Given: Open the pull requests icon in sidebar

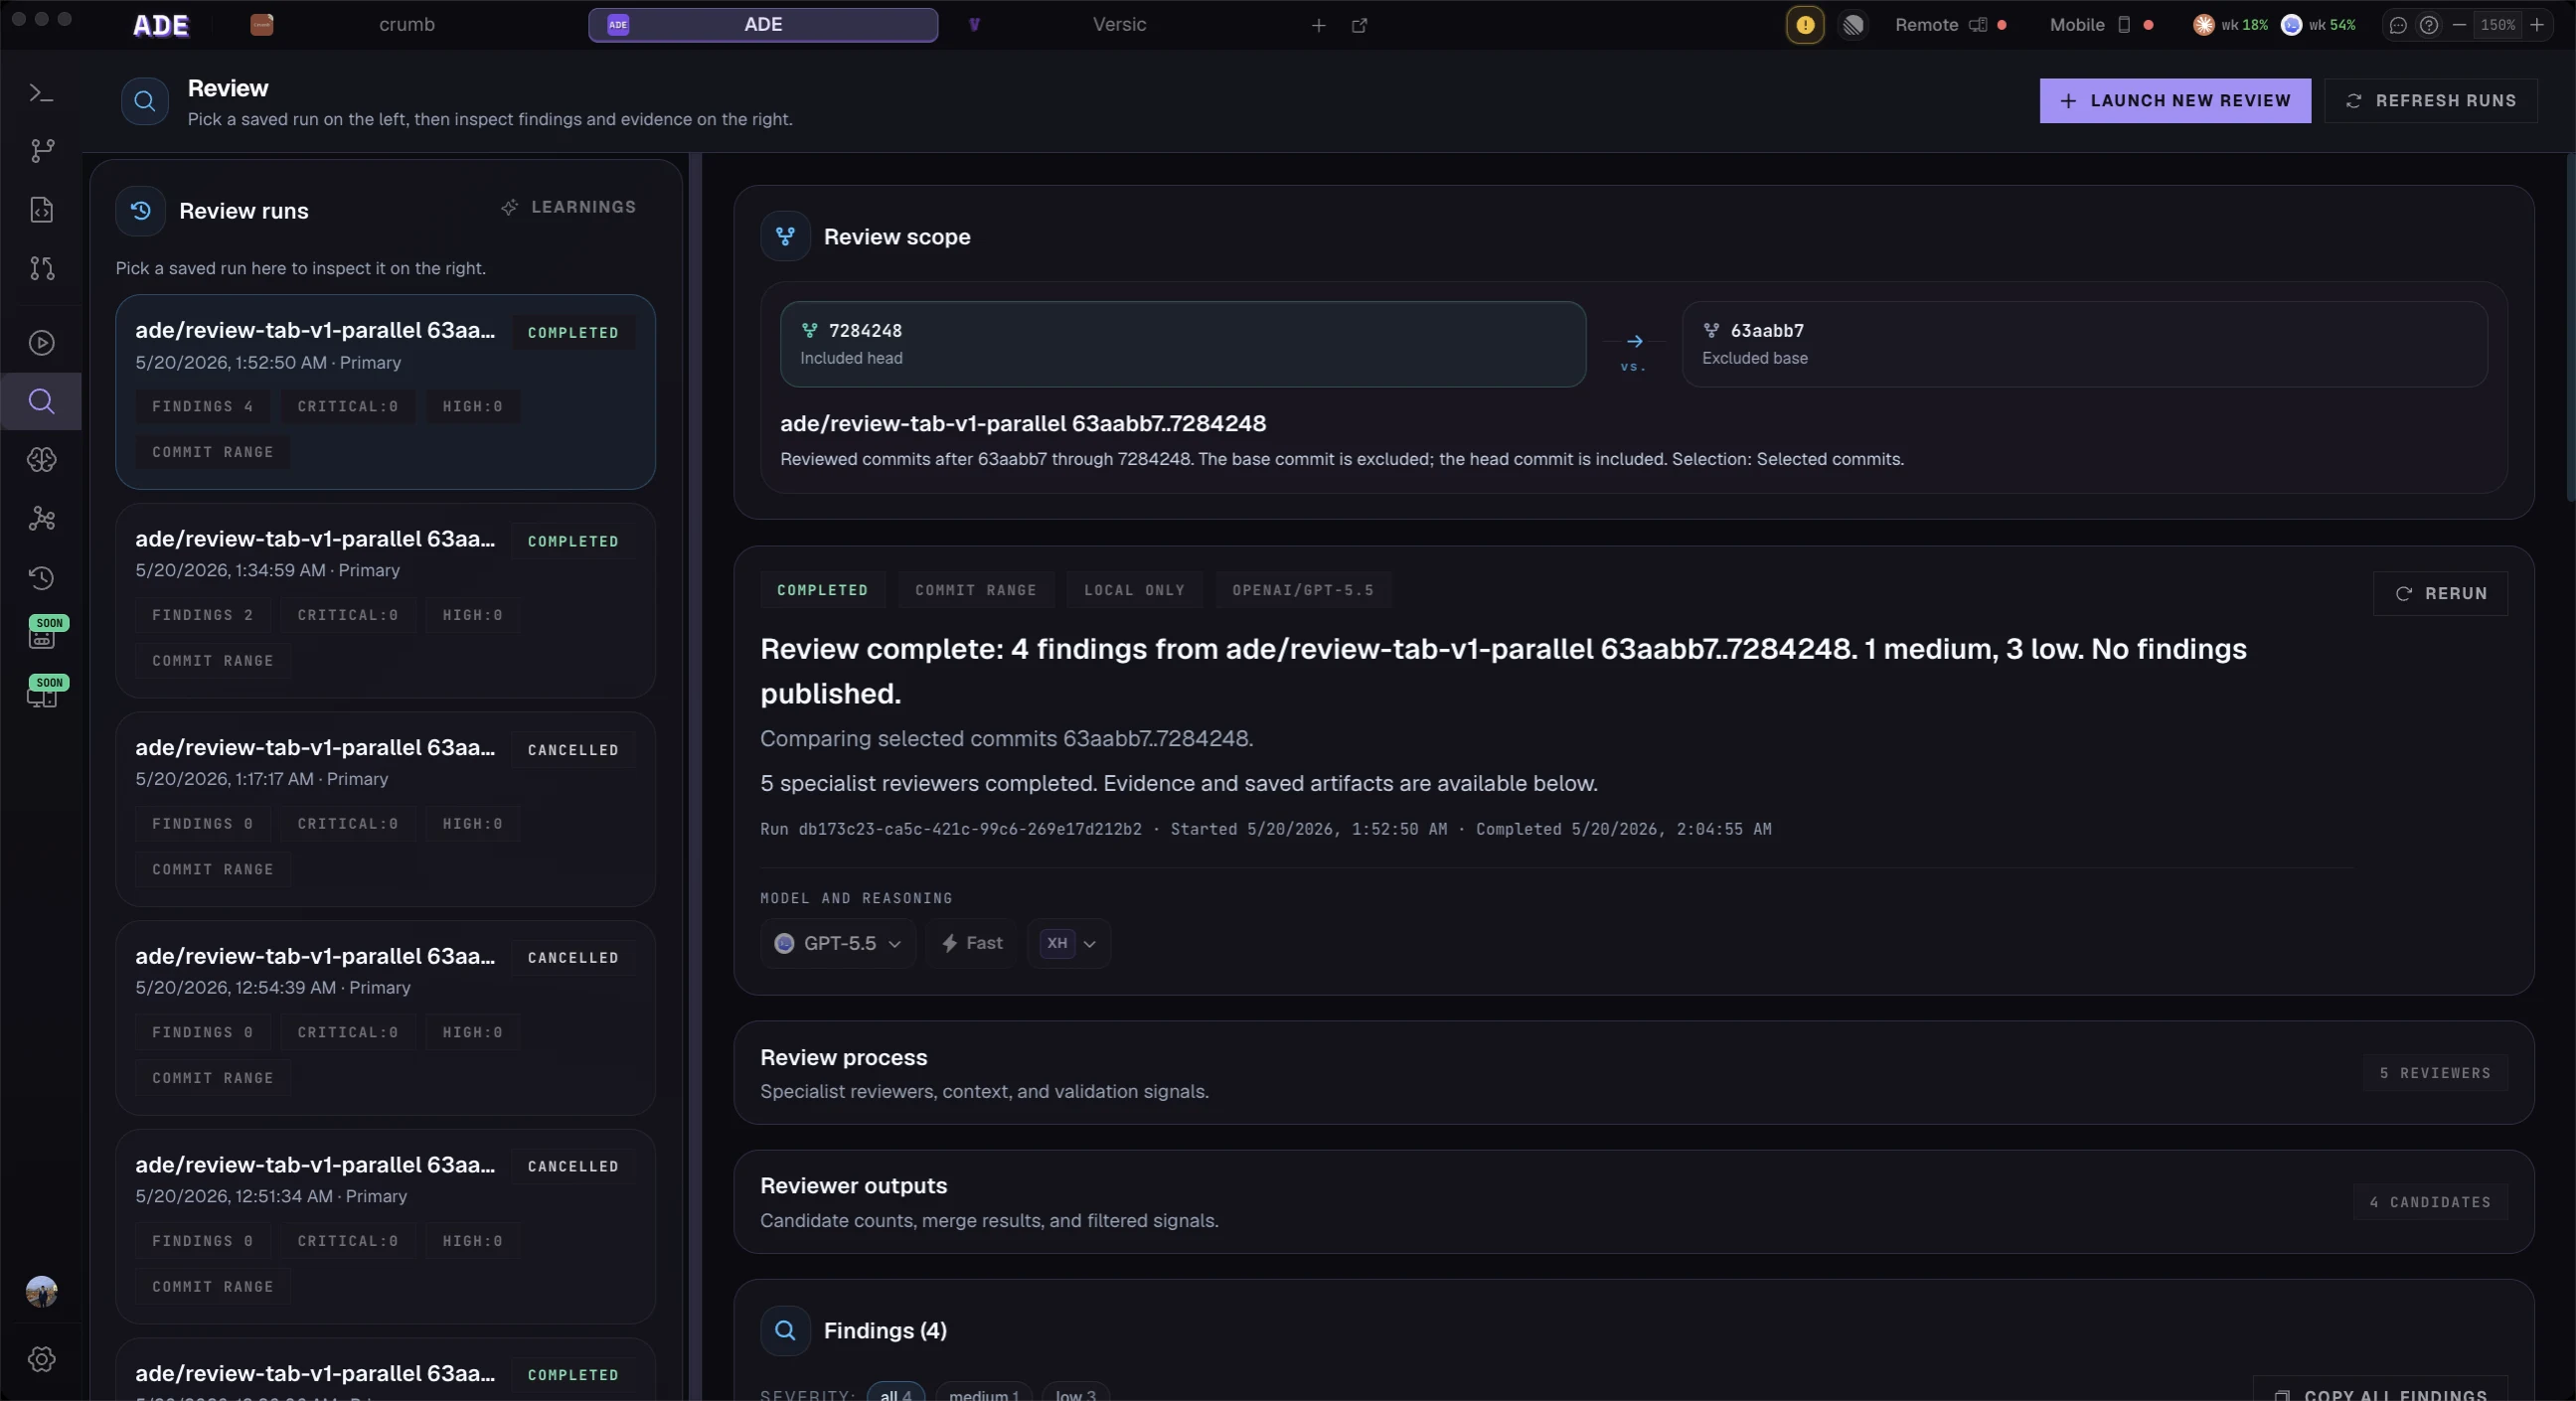Looking at the screenshot, I should pos(41,268).
